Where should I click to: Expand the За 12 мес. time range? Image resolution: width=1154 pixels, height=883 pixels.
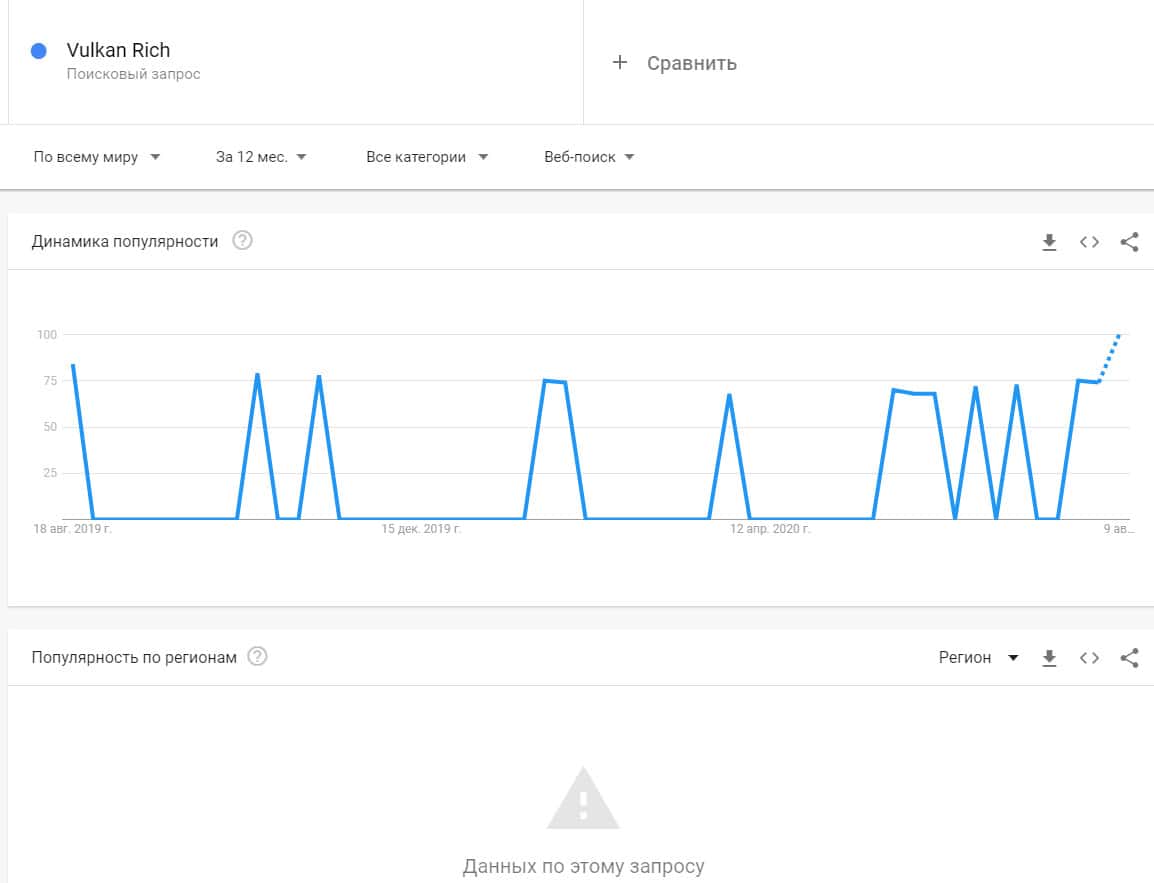point(261,157)
